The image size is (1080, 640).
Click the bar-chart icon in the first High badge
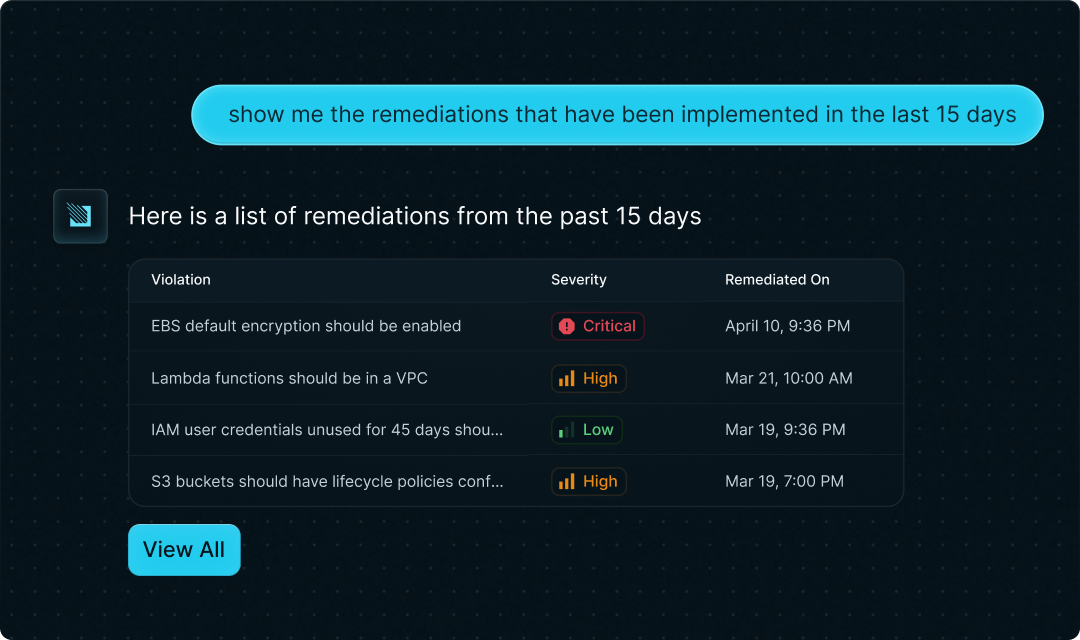[x=569, y=378]
